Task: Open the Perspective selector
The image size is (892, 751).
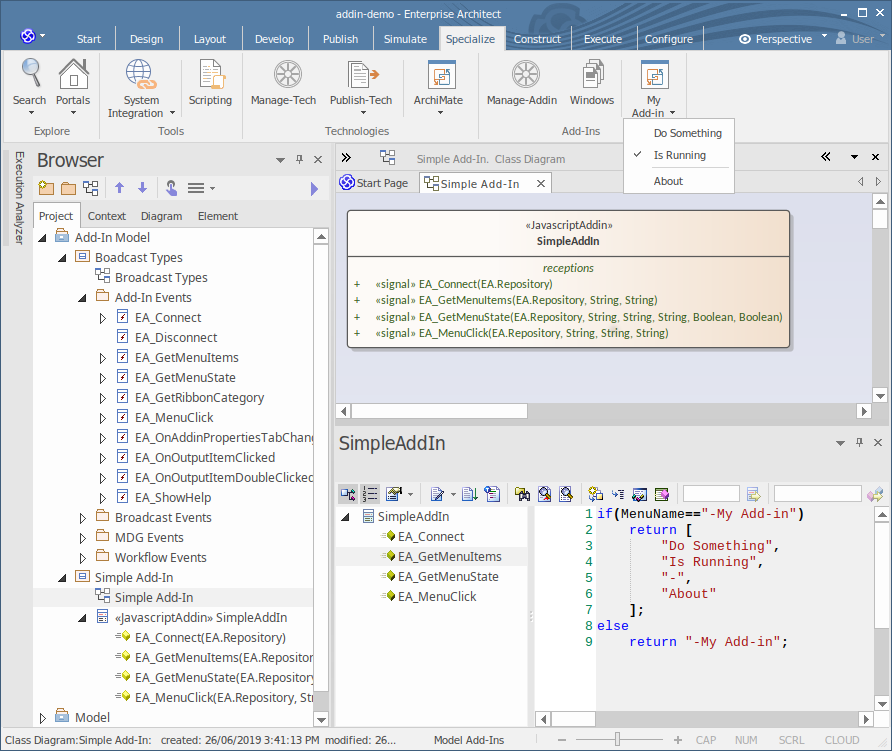Action: [783, 39]
